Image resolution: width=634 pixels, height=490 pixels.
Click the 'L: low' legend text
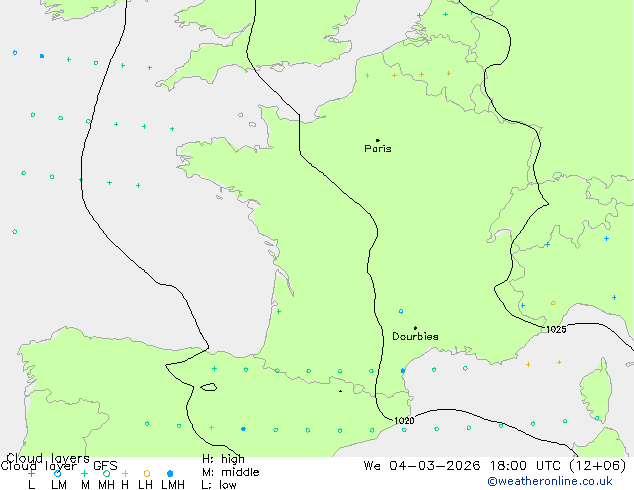(219, 485)
